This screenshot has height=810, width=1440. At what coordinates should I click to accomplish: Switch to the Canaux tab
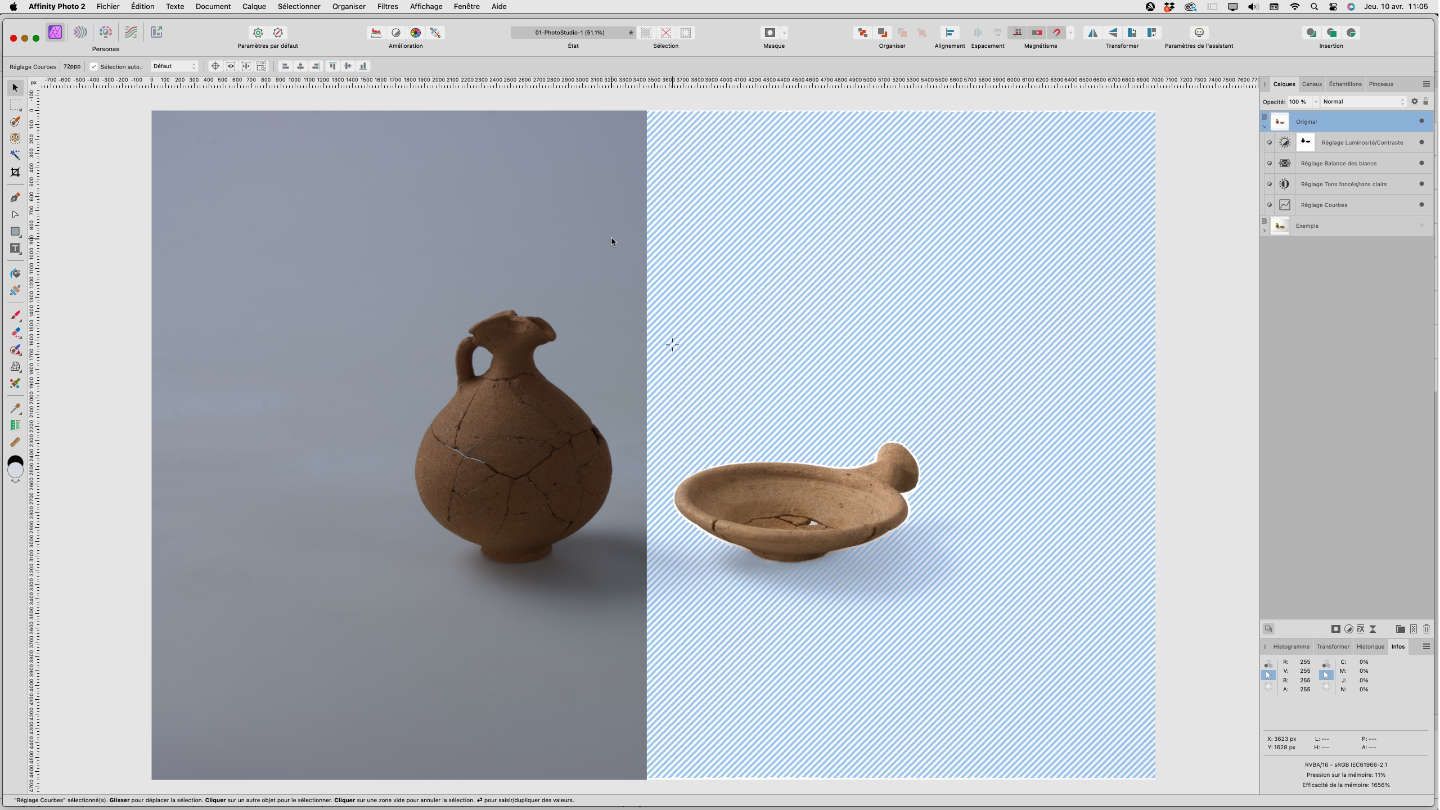coord(1311,84)
